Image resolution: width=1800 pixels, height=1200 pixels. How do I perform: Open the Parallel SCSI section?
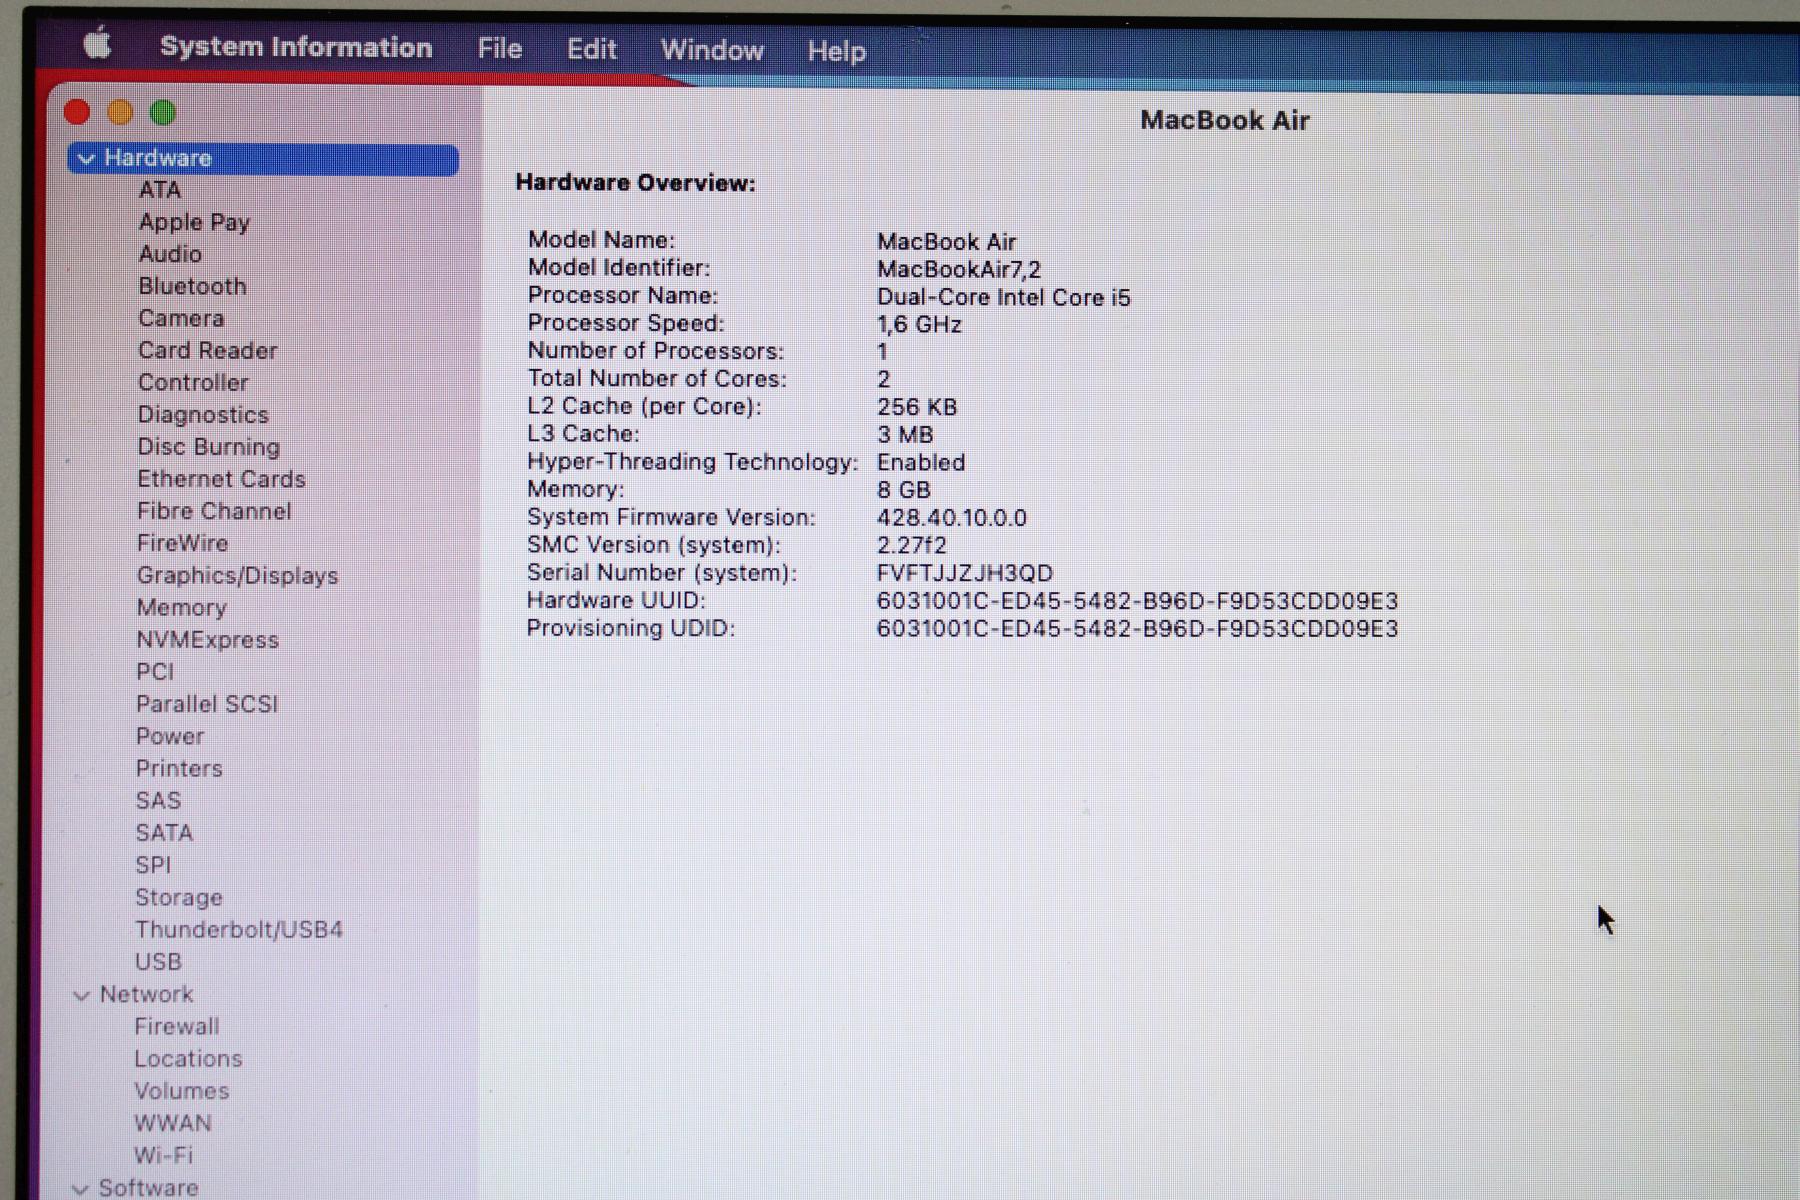click(207, 704)
